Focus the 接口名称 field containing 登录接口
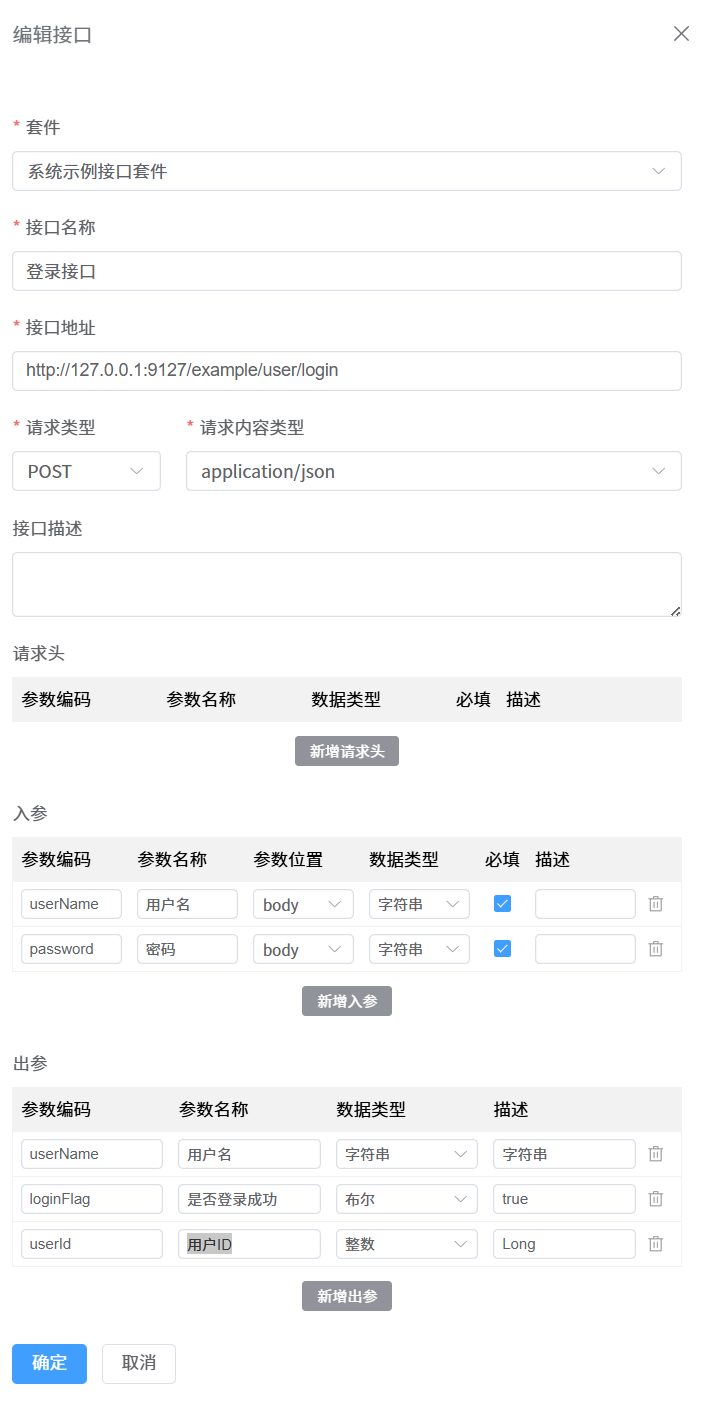The width and height of the screenshot is (704, 1423). click(347, 271)
